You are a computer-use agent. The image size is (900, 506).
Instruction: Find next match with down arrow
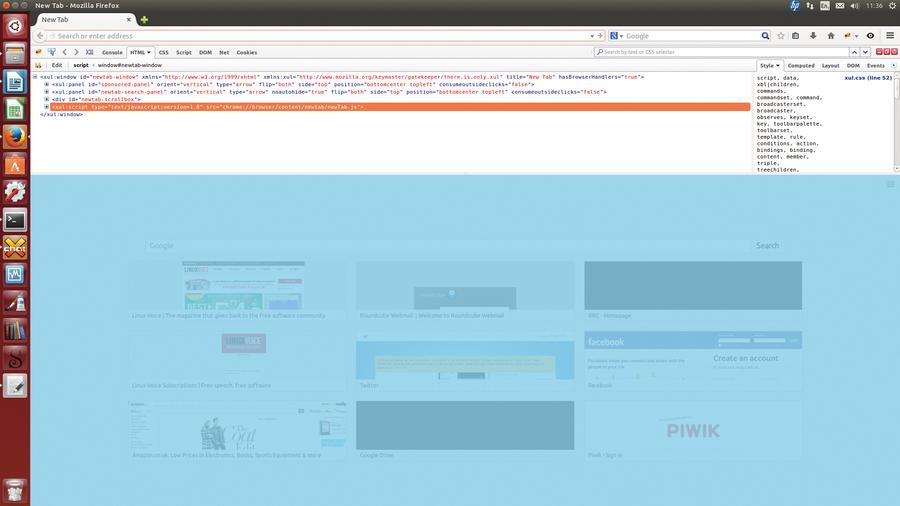(865, 52)
